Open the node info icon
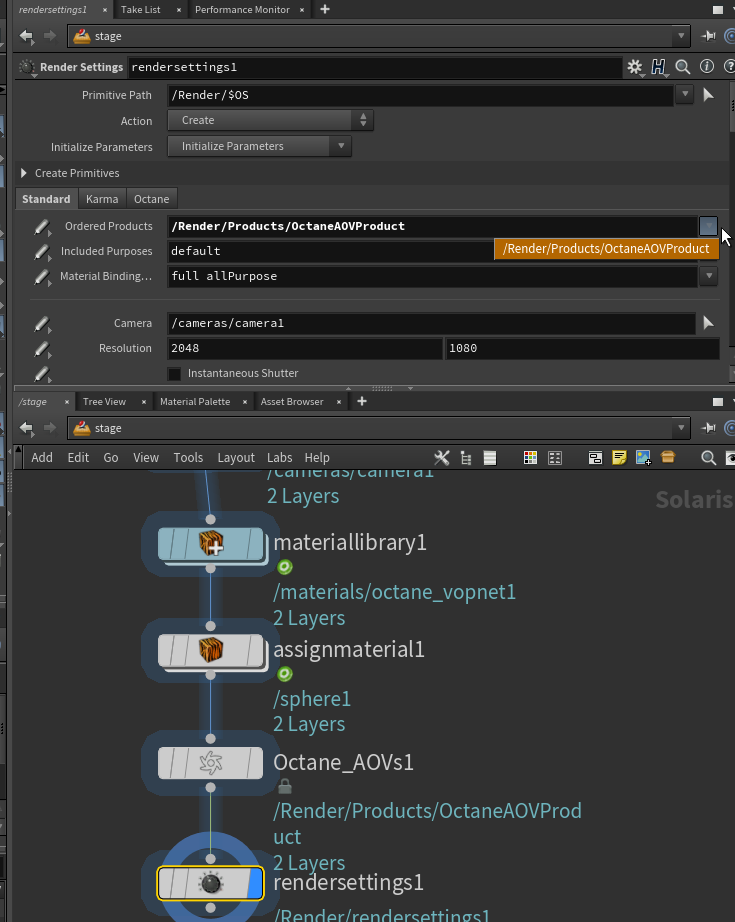The height and width of the screenshot is (922, 735). pos(707,66)
